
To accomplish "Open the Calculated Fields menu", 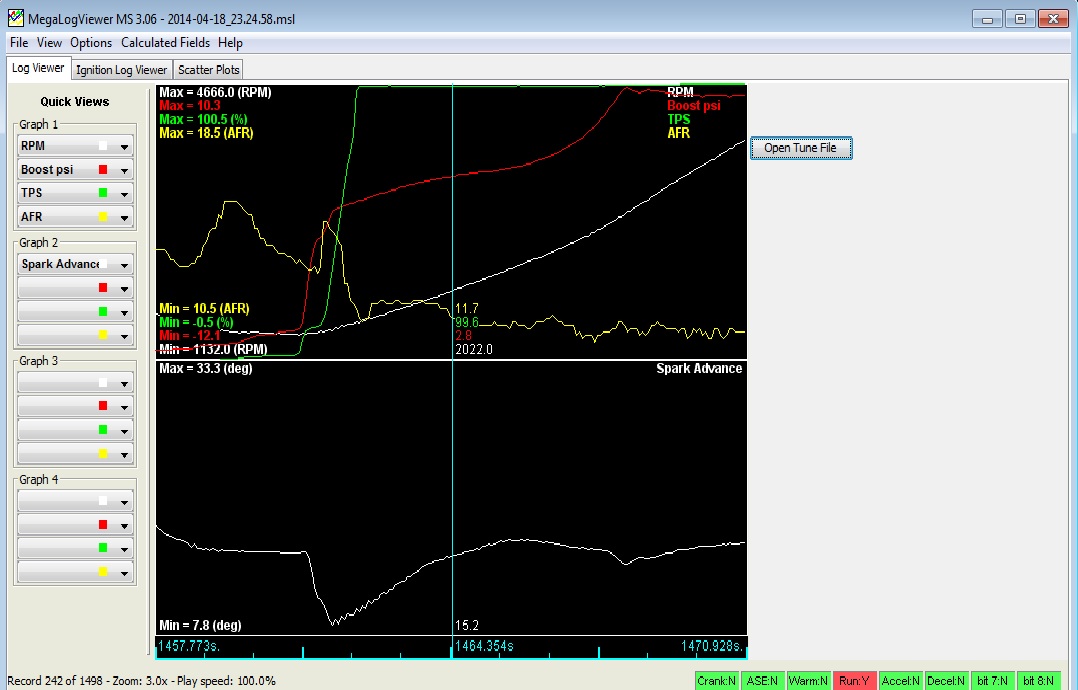I will click(x=165, y=43).
